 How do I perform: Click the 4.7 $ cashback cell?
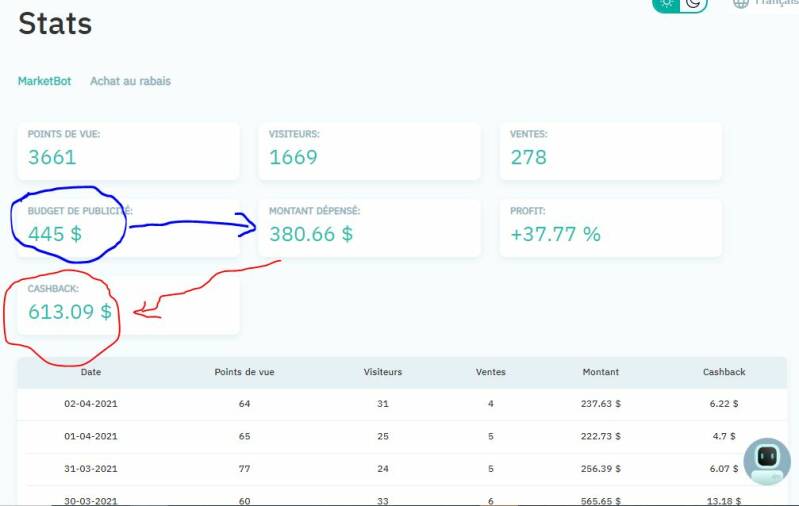tap(724, 436)
